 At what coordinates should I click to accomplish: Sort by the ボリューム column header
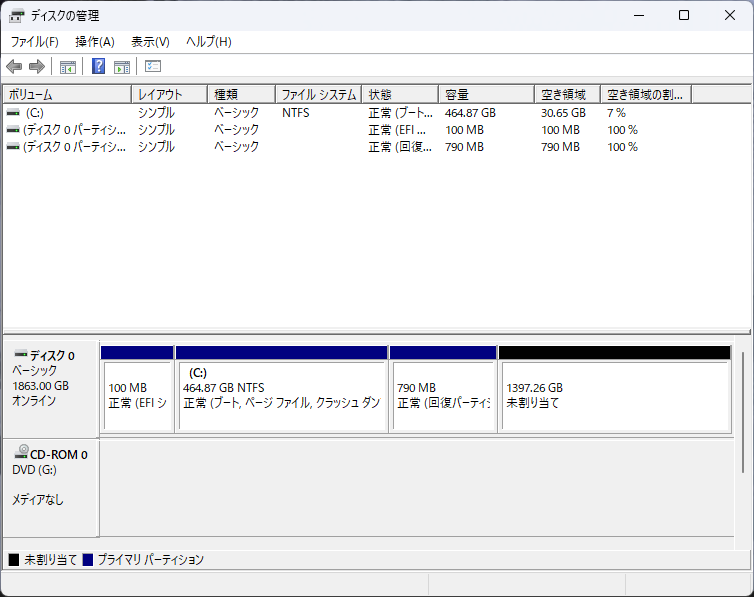[x=66, y=95]
